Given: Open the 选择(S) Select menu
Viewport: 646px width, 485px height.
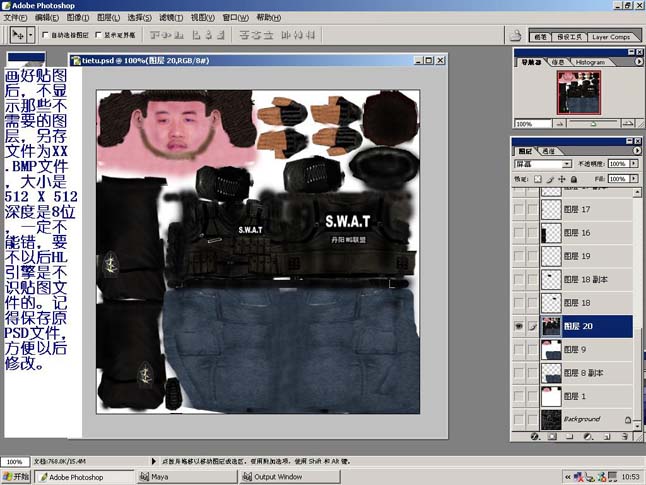Looking at the screenshot, I should (139, 18).
